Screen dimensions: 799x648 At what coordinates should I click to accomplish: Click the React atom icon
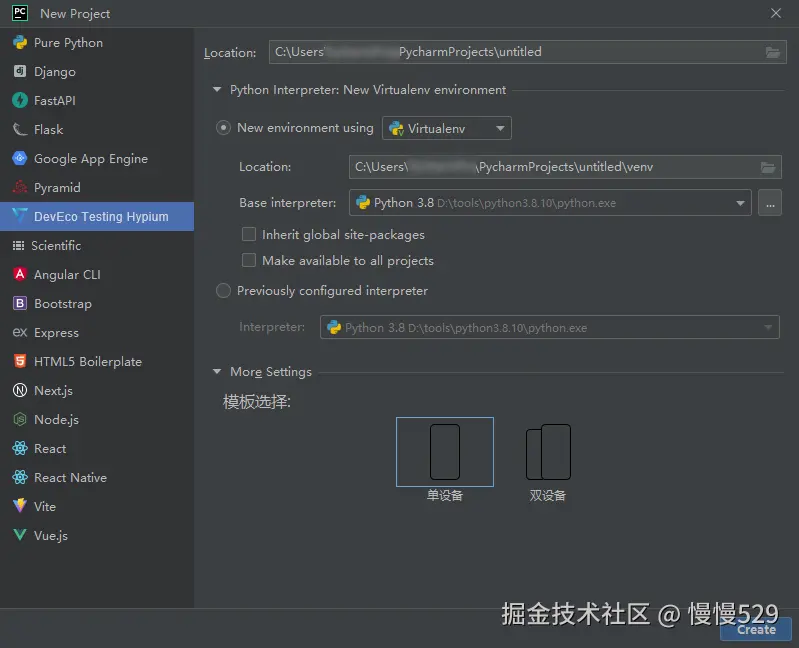pyautogui.click(x=20, y=448)
